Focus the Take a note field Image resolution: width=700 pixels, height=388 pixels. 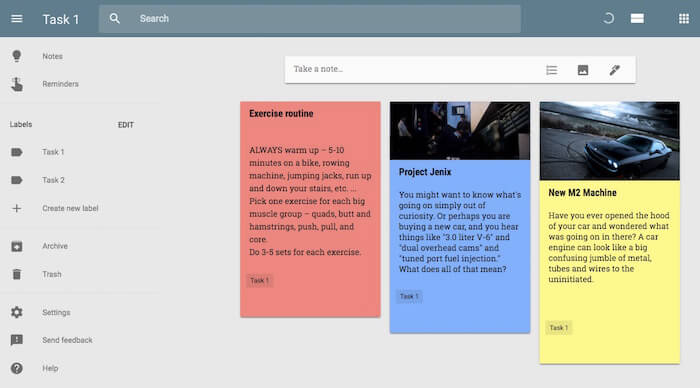[411, 69]
